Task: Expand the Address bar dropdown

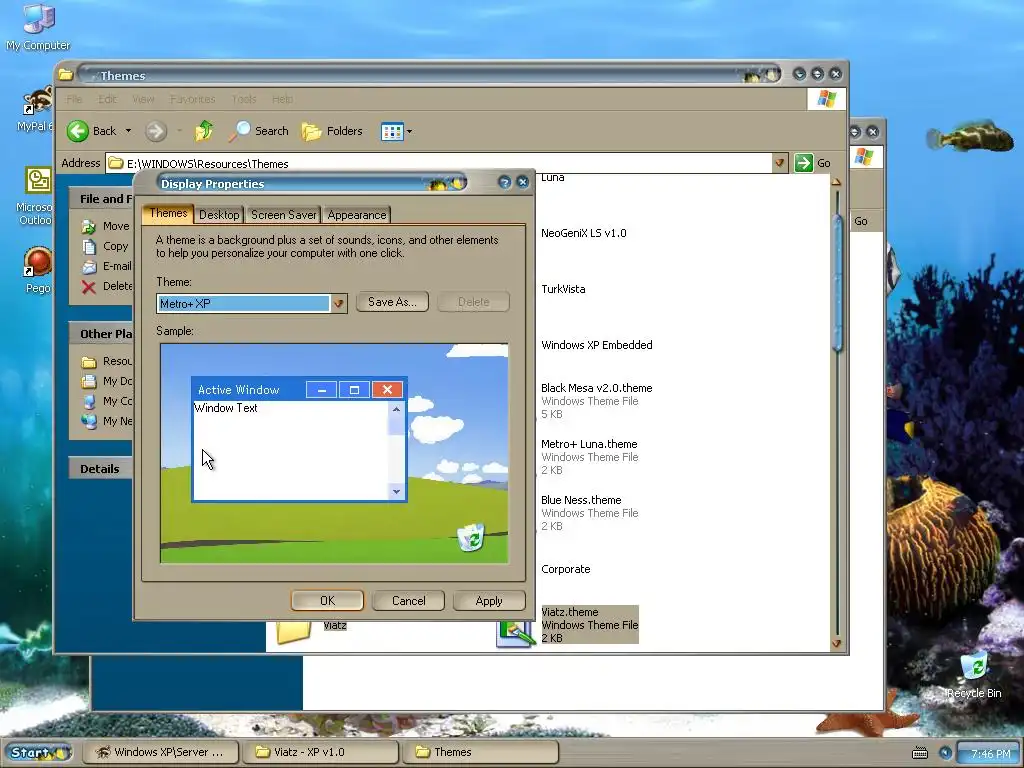Action: [x=779, y=163]
